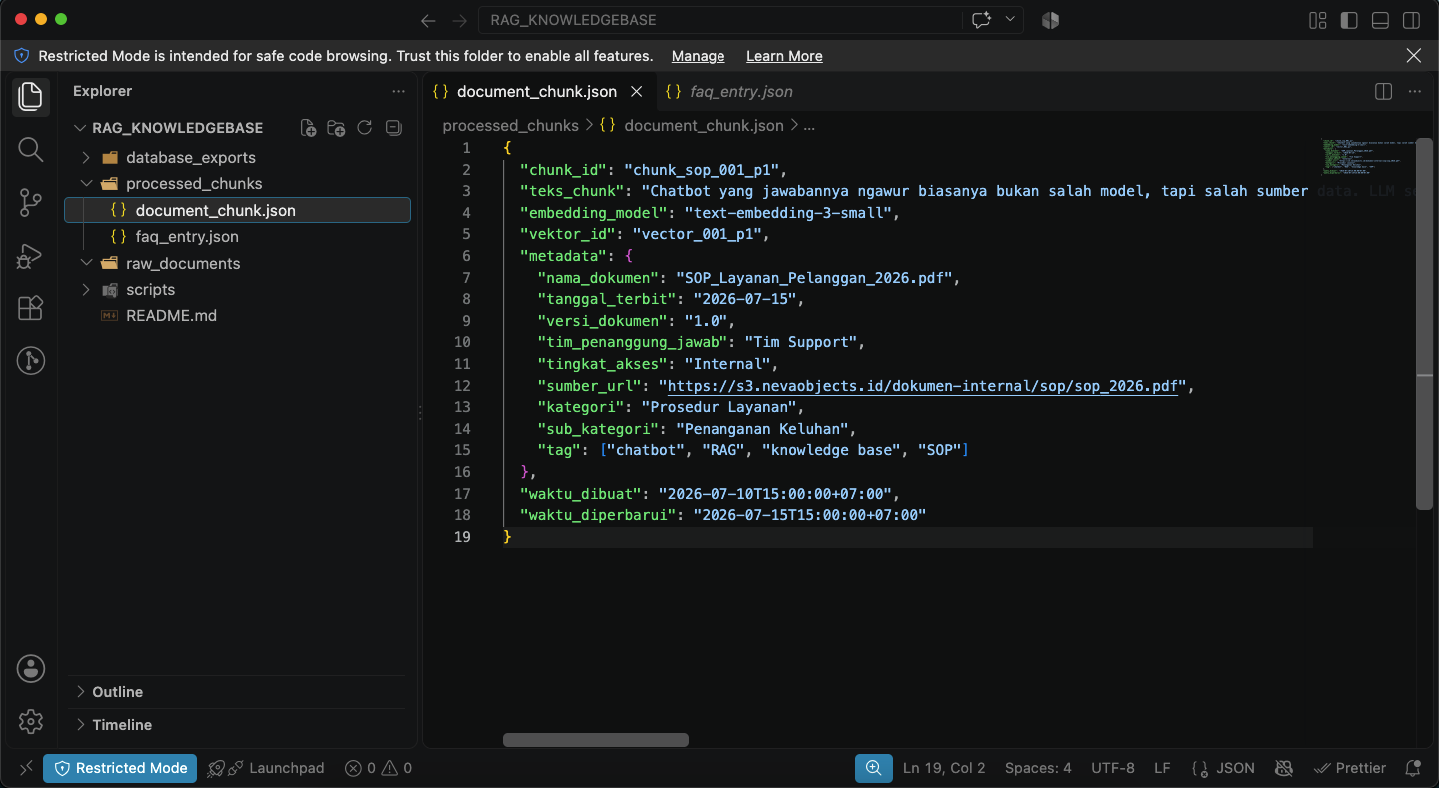
Task: Click the errors and warnings counter
Action: click(x=378, y=768)
